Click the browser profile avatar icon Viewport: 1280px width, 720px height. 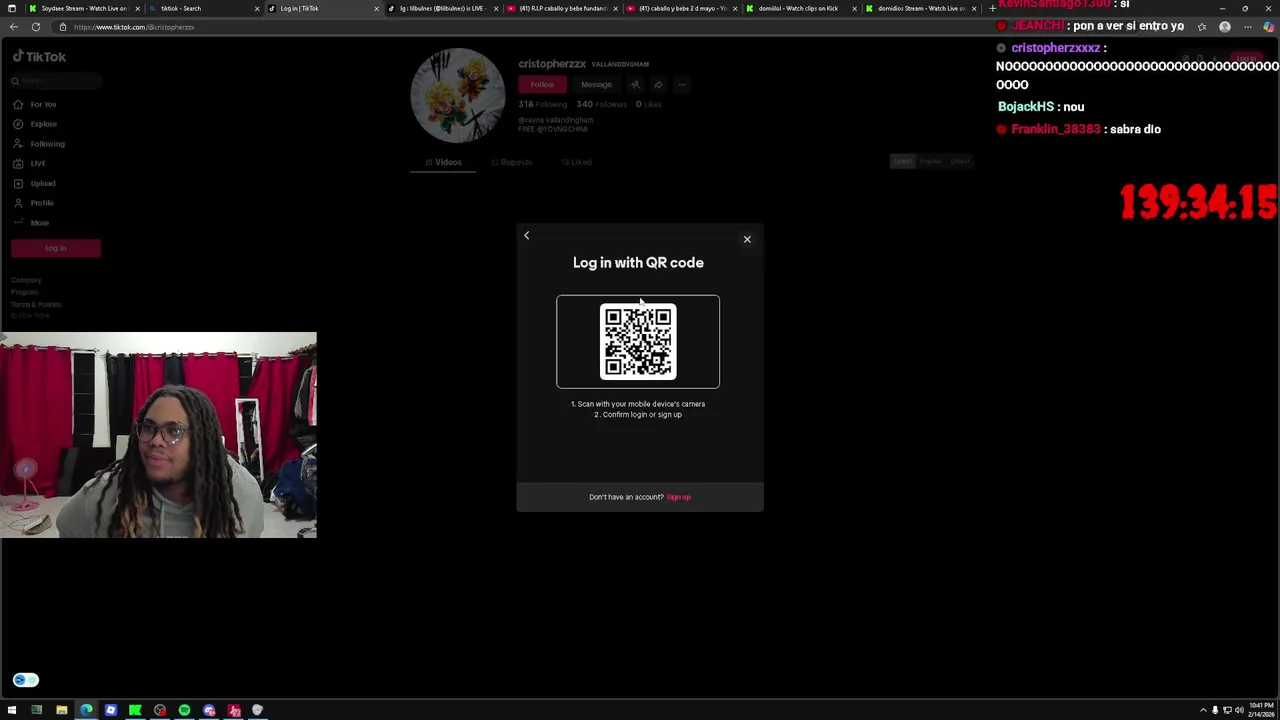tap(1225, 27)
